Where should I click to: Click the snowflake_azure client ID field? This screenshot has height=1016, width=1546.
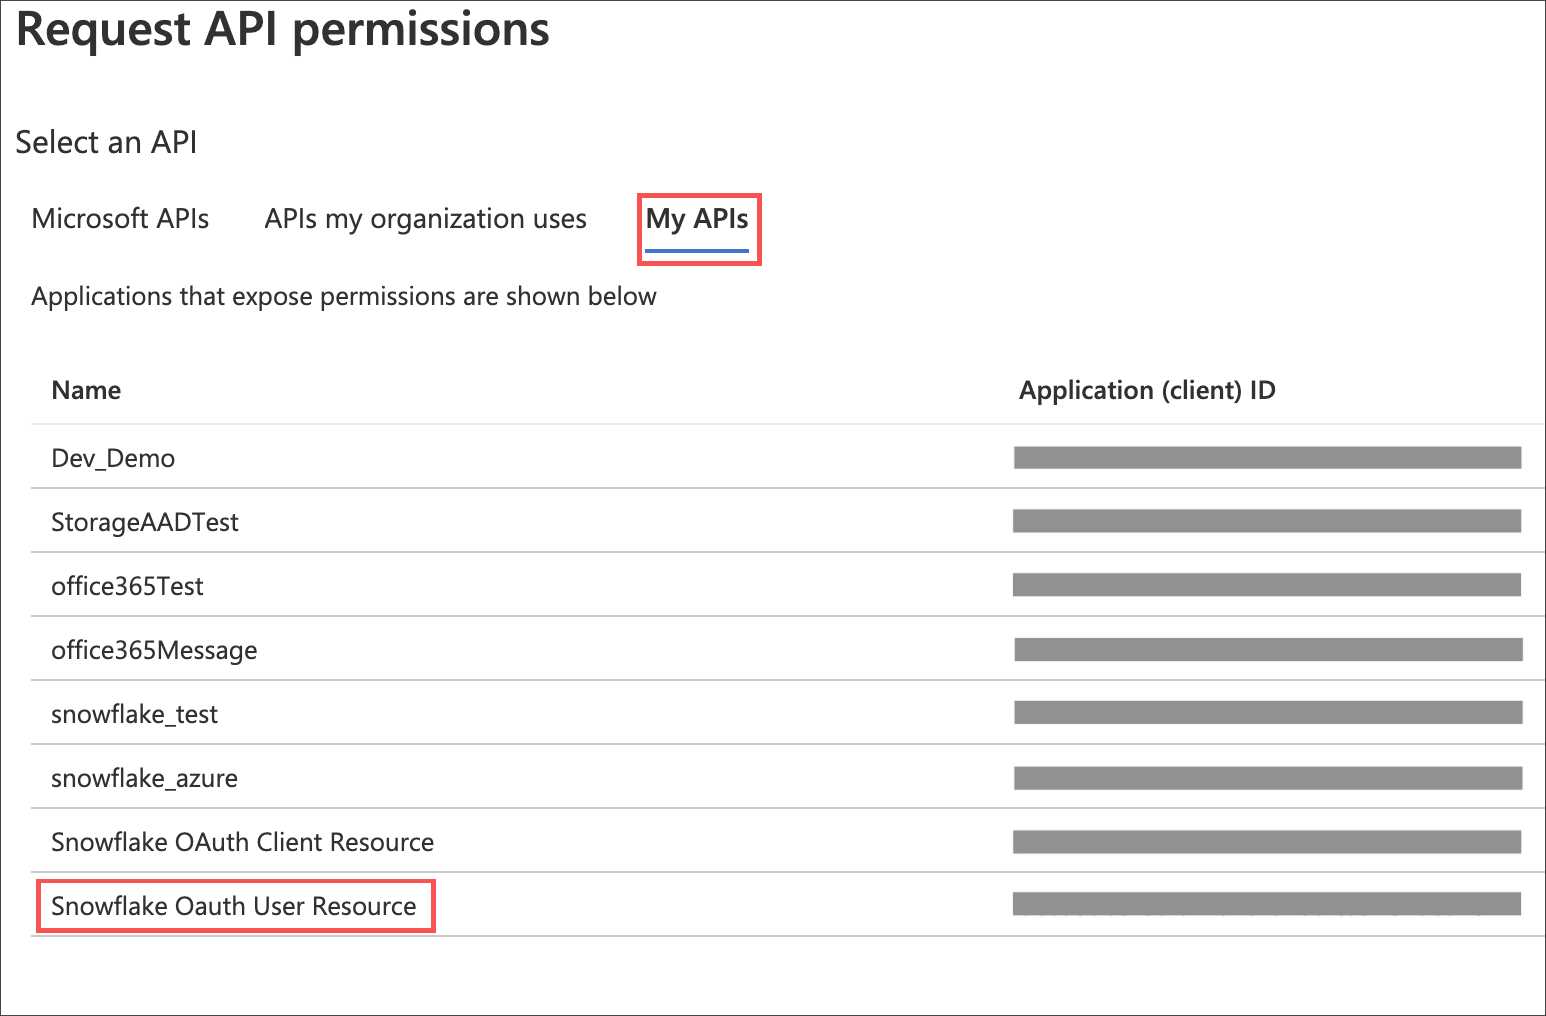(x=1266, y=776)
